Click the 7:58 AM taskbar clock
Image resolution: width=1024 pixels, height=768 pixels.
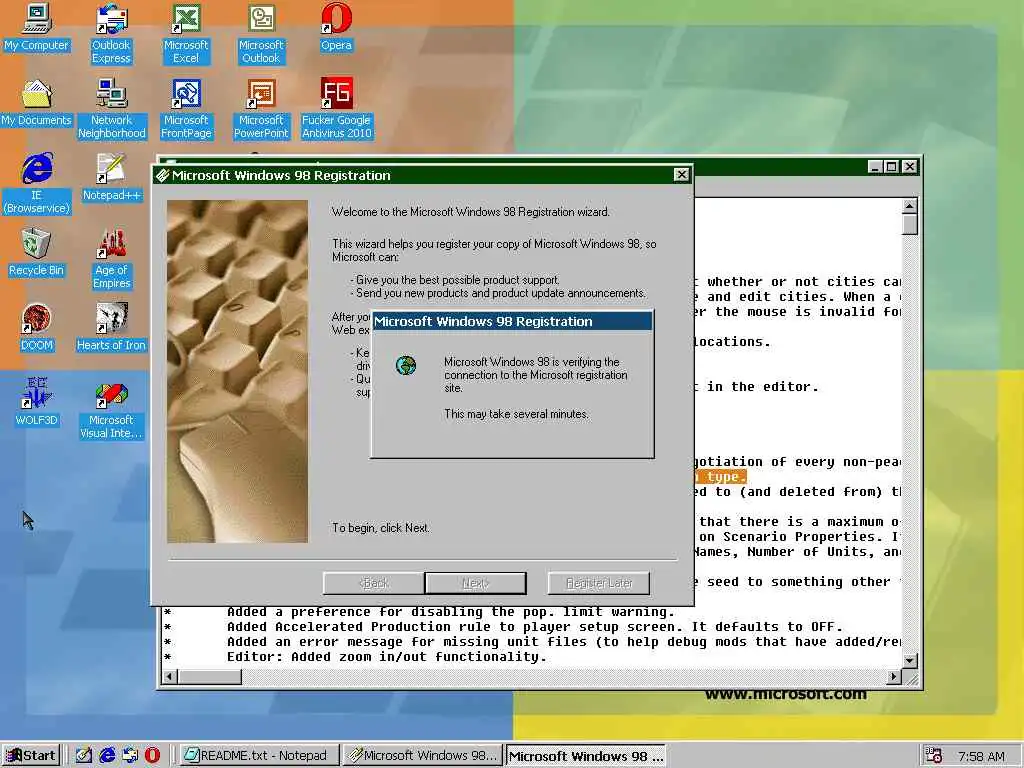click(981, 756)
